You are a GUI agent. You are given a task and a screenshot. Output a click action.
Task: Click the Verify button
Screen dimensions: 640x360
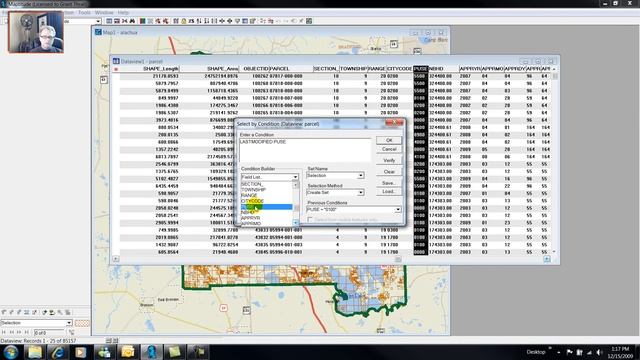389,160
